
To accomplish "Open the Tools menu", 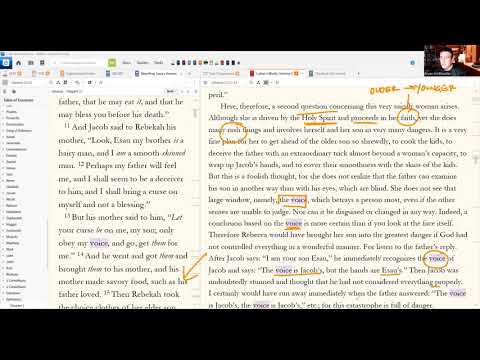I will tap(158, 63).
